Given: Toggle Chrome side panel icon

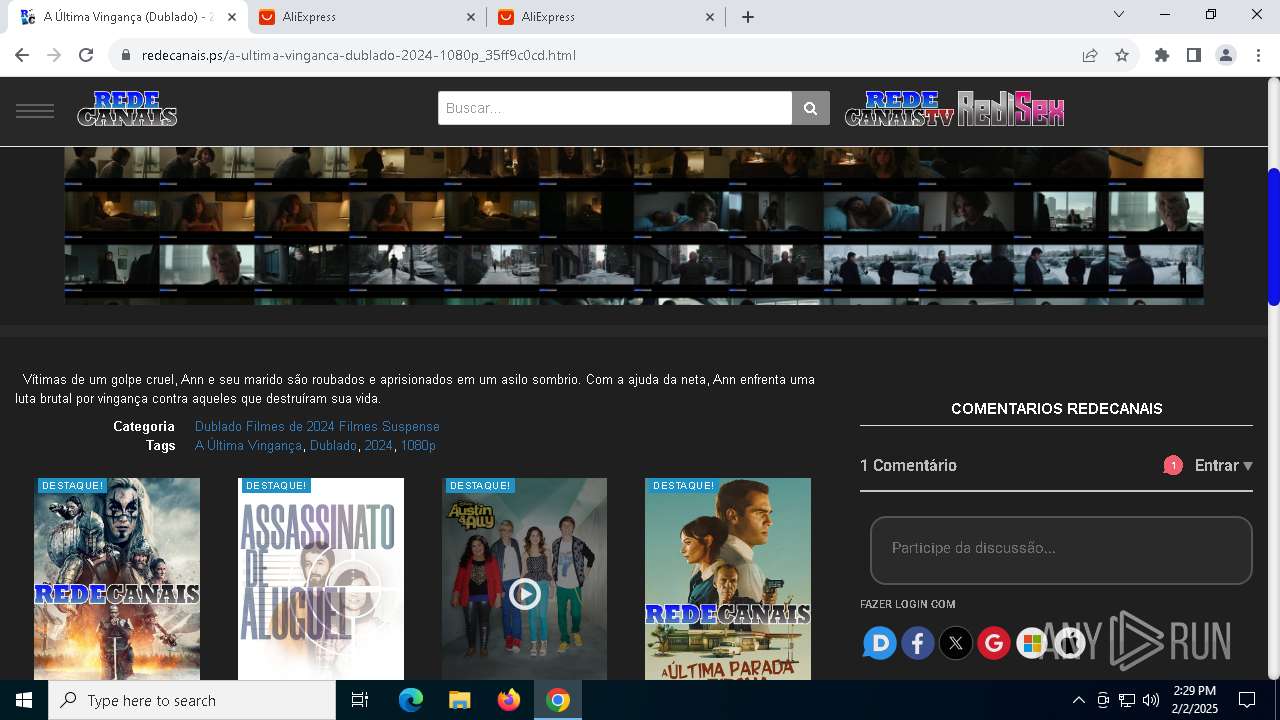Looking at the screenshot, I should 1194,55.
